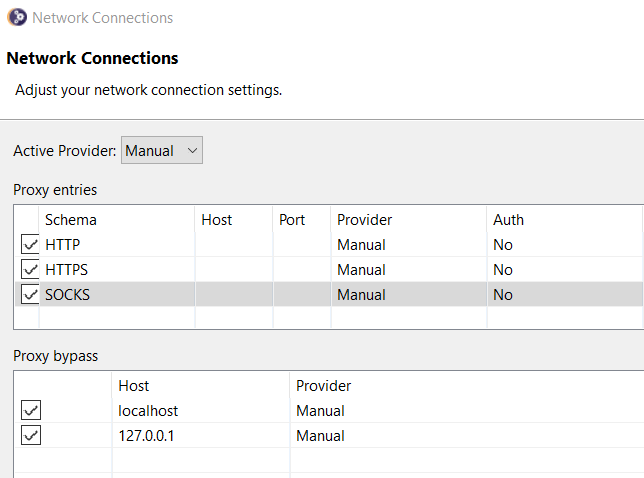Viewport: 644px width, 478px height.
Task: Toggle the 127.0.0.1 bypass checkbox
Action: coord(31,435)
